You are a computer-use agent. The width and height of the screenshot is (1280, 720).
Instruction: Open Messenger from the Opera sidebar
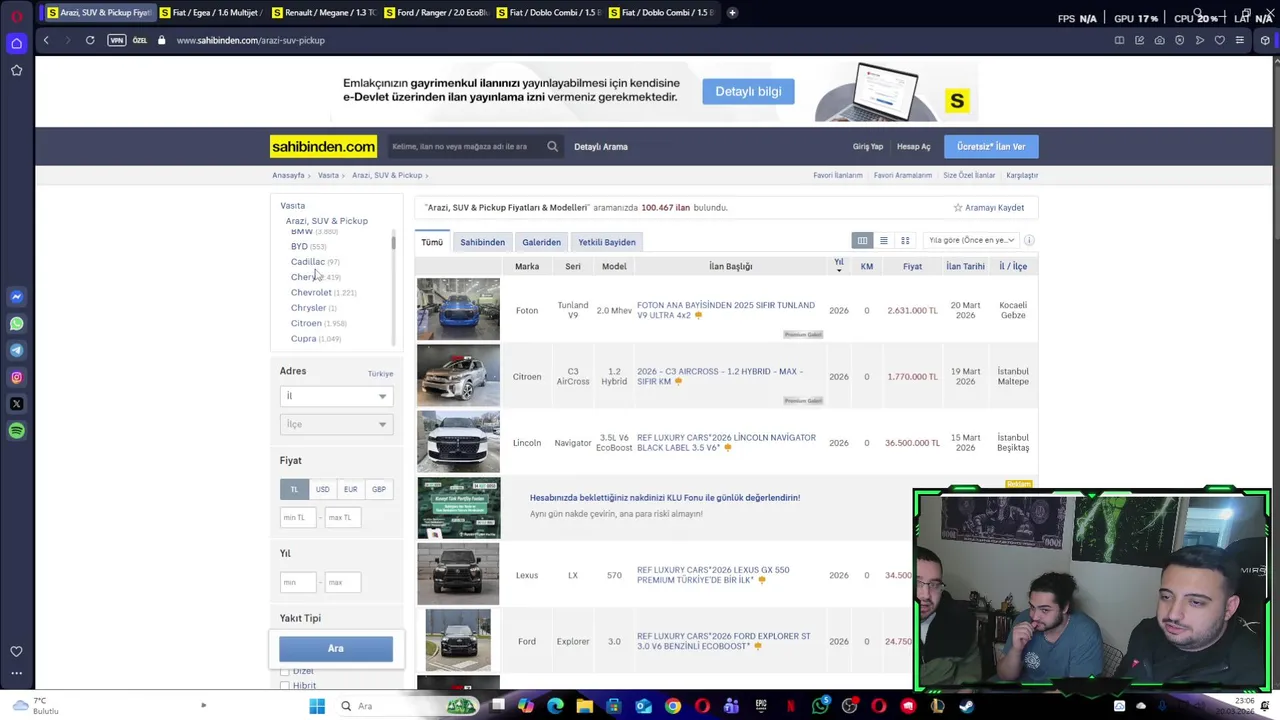tap(16, 297)
